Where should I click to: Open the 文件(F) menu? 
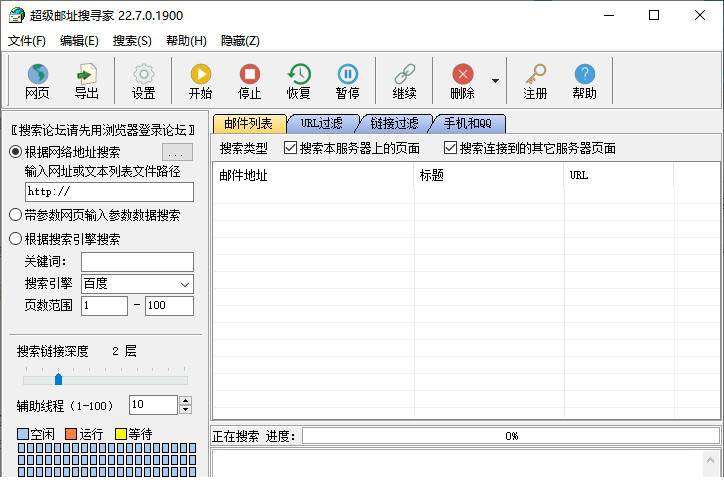tap(27, 41)
